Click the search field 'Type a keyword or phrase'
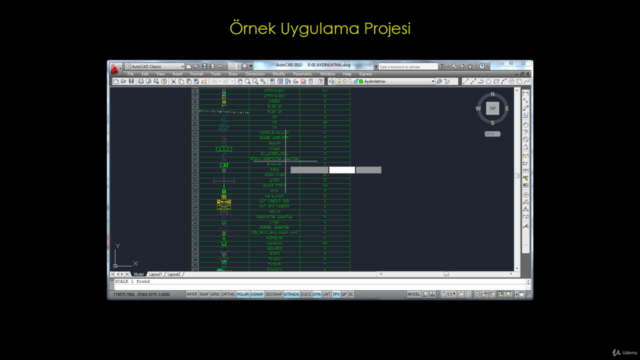 coord(408,67)
